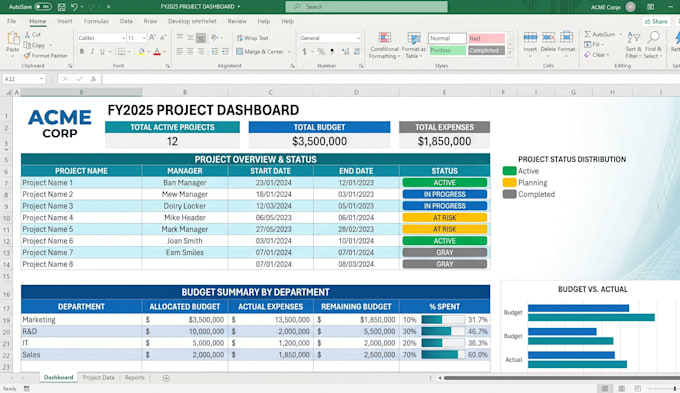Toggle Underline formatting
This screenshot has height=393, width=680.
point(102,52)
